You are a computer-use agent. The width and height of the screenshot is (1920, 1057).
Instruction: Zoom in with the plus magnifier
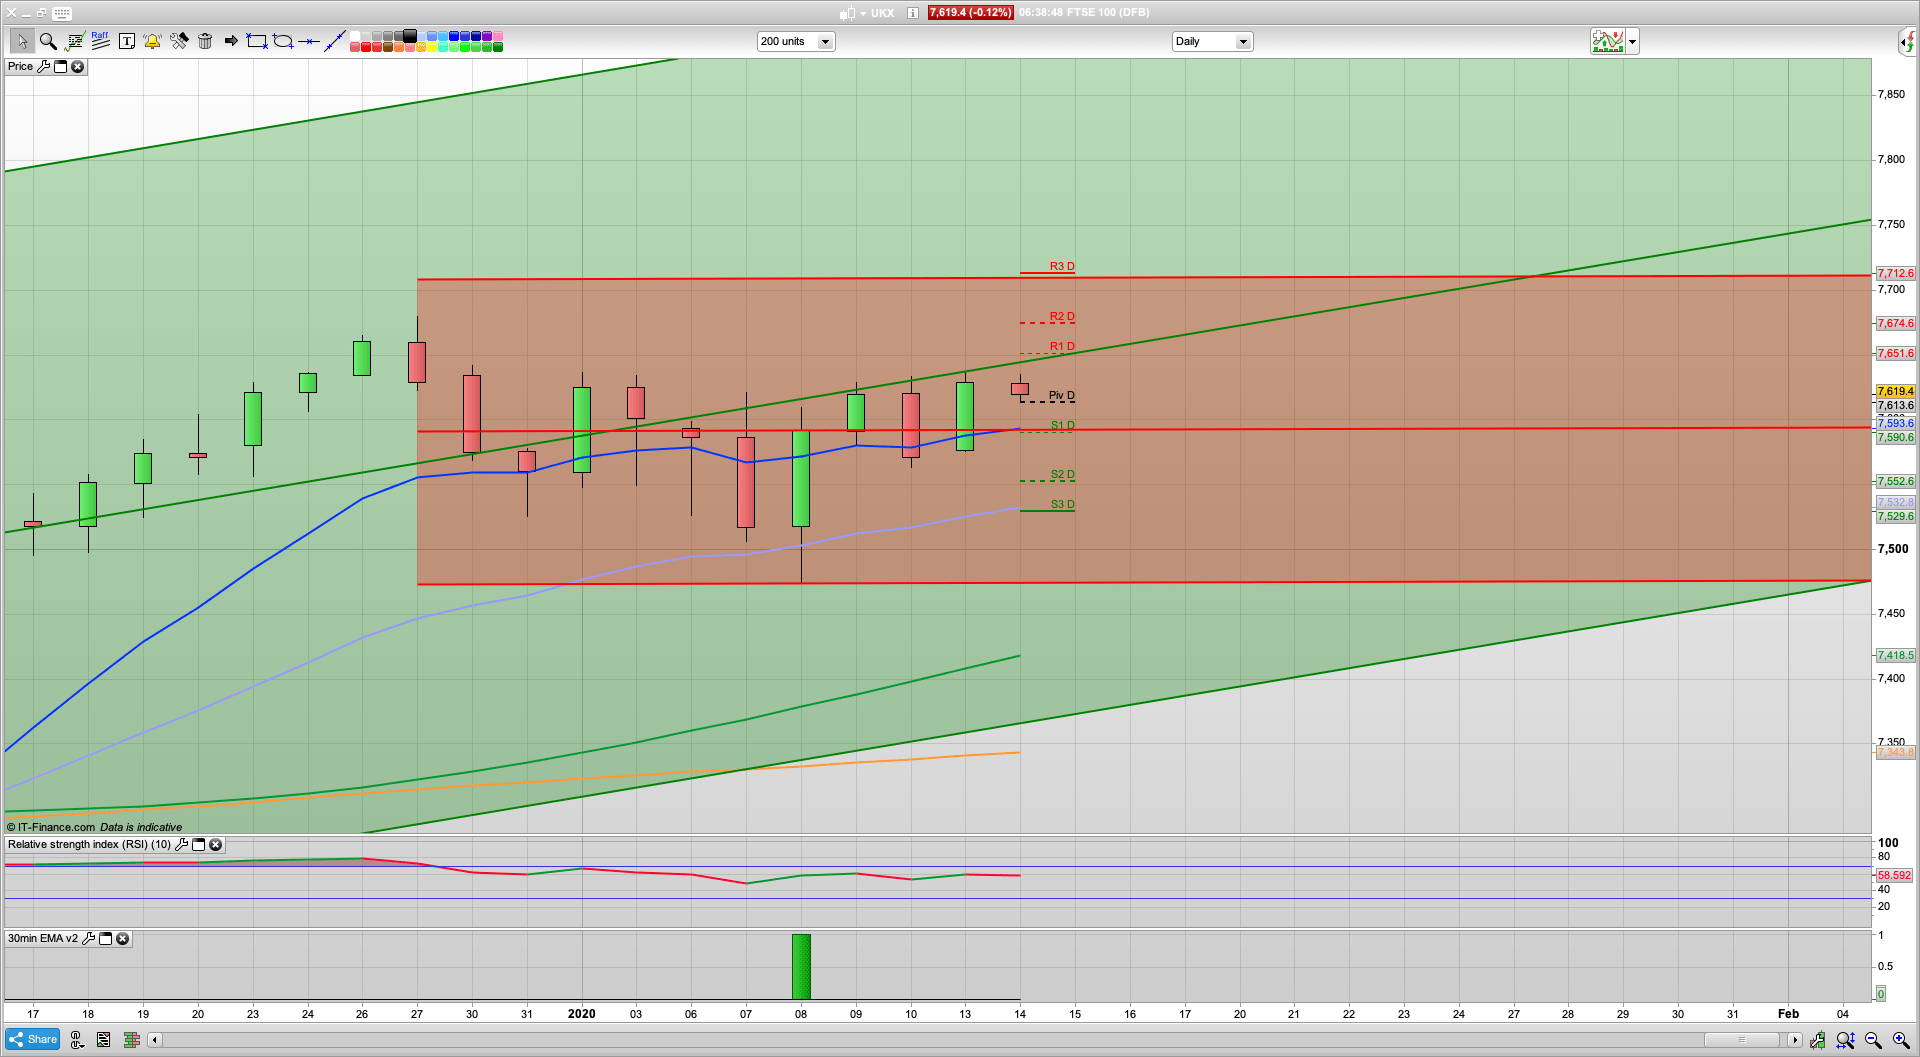[1900, 1040]
